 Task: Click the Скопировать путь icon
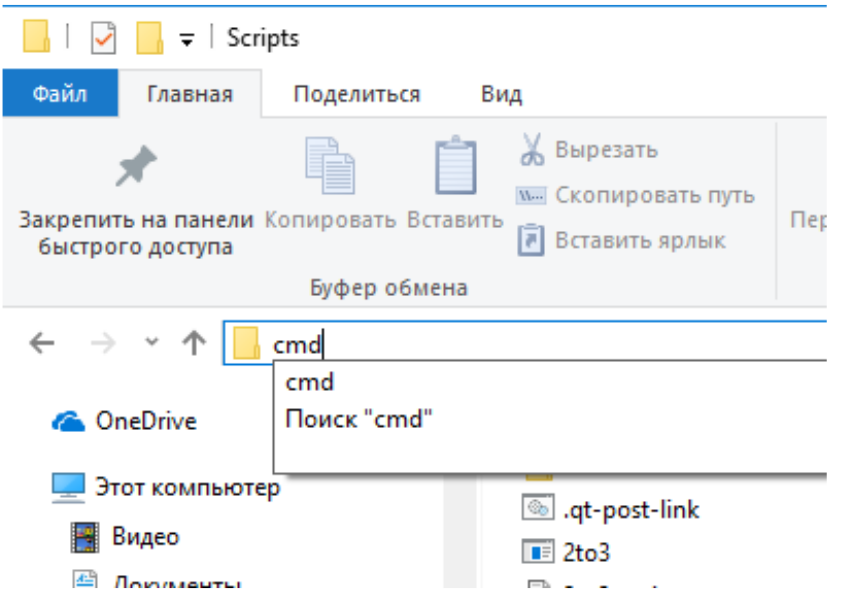pos(530,196)
